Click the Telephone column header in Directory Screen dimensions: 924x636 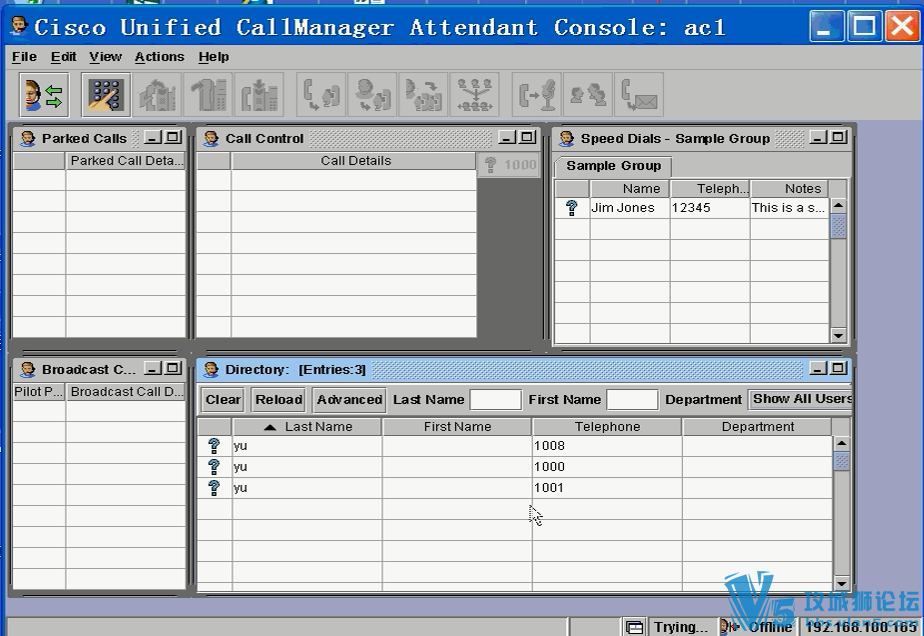(607, 427)
